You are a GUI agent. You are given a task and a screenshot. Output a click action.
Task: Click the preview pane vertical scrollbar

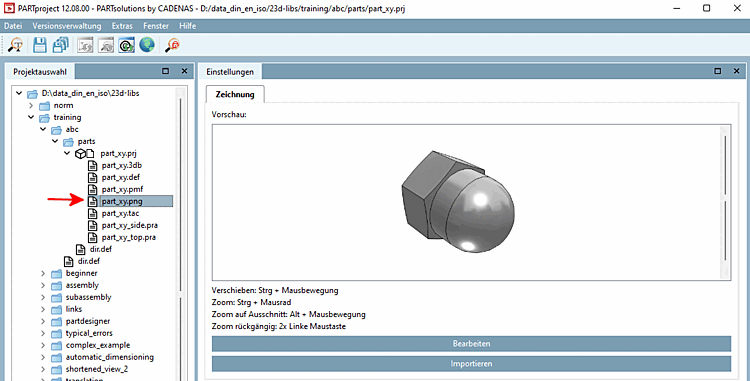coord(725,202)
